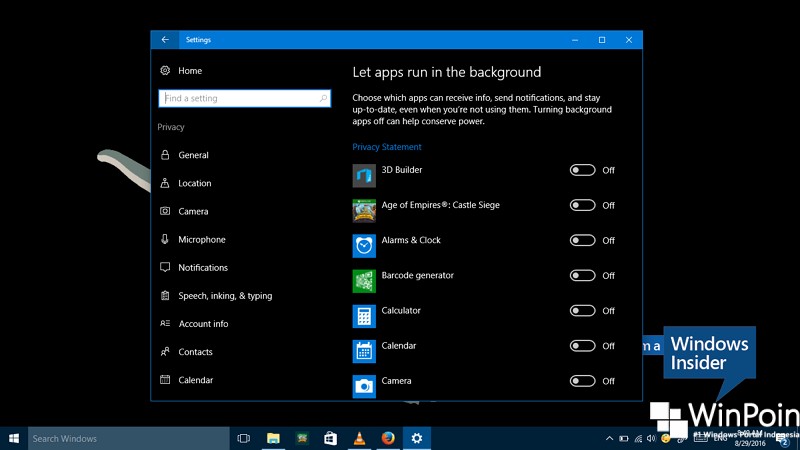This screenshot has width=800, height=450.
Task: Open Home settings gear icon
Action: [165, 70]
